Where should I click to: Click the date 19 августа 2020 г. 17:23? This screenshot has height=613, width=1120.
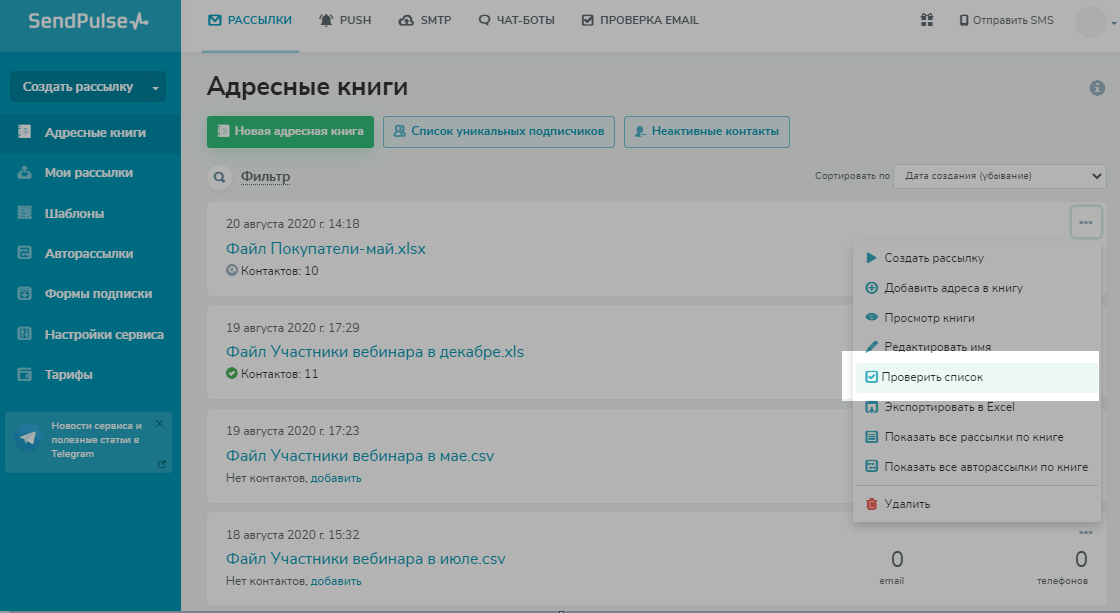(x=293, y=431)
